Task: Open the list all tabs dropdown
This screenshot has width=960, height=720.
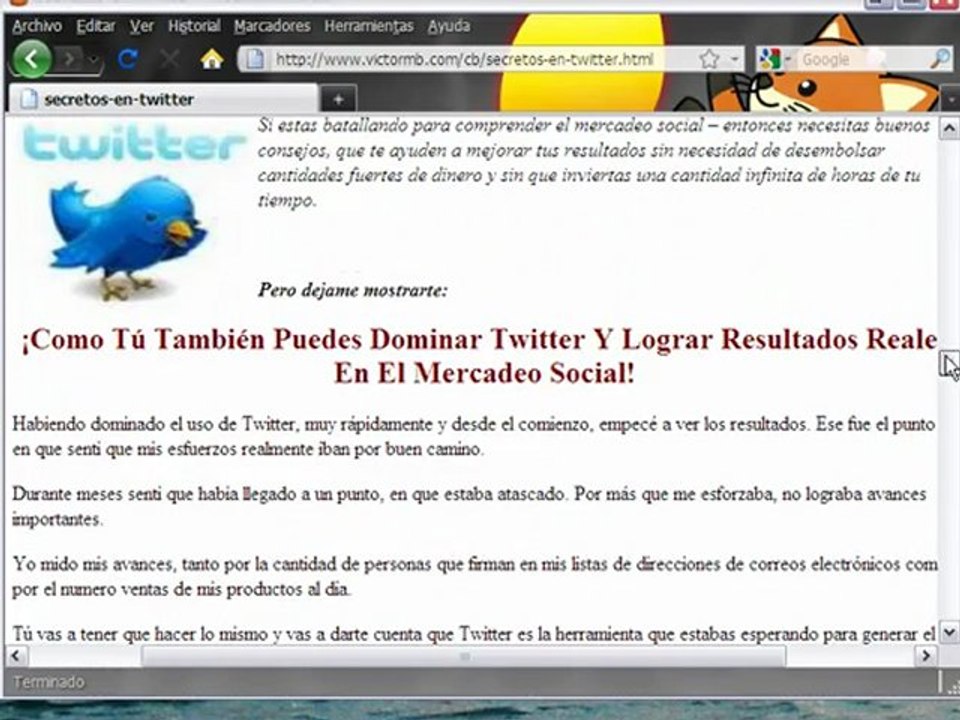Action: tap(951, 99)
